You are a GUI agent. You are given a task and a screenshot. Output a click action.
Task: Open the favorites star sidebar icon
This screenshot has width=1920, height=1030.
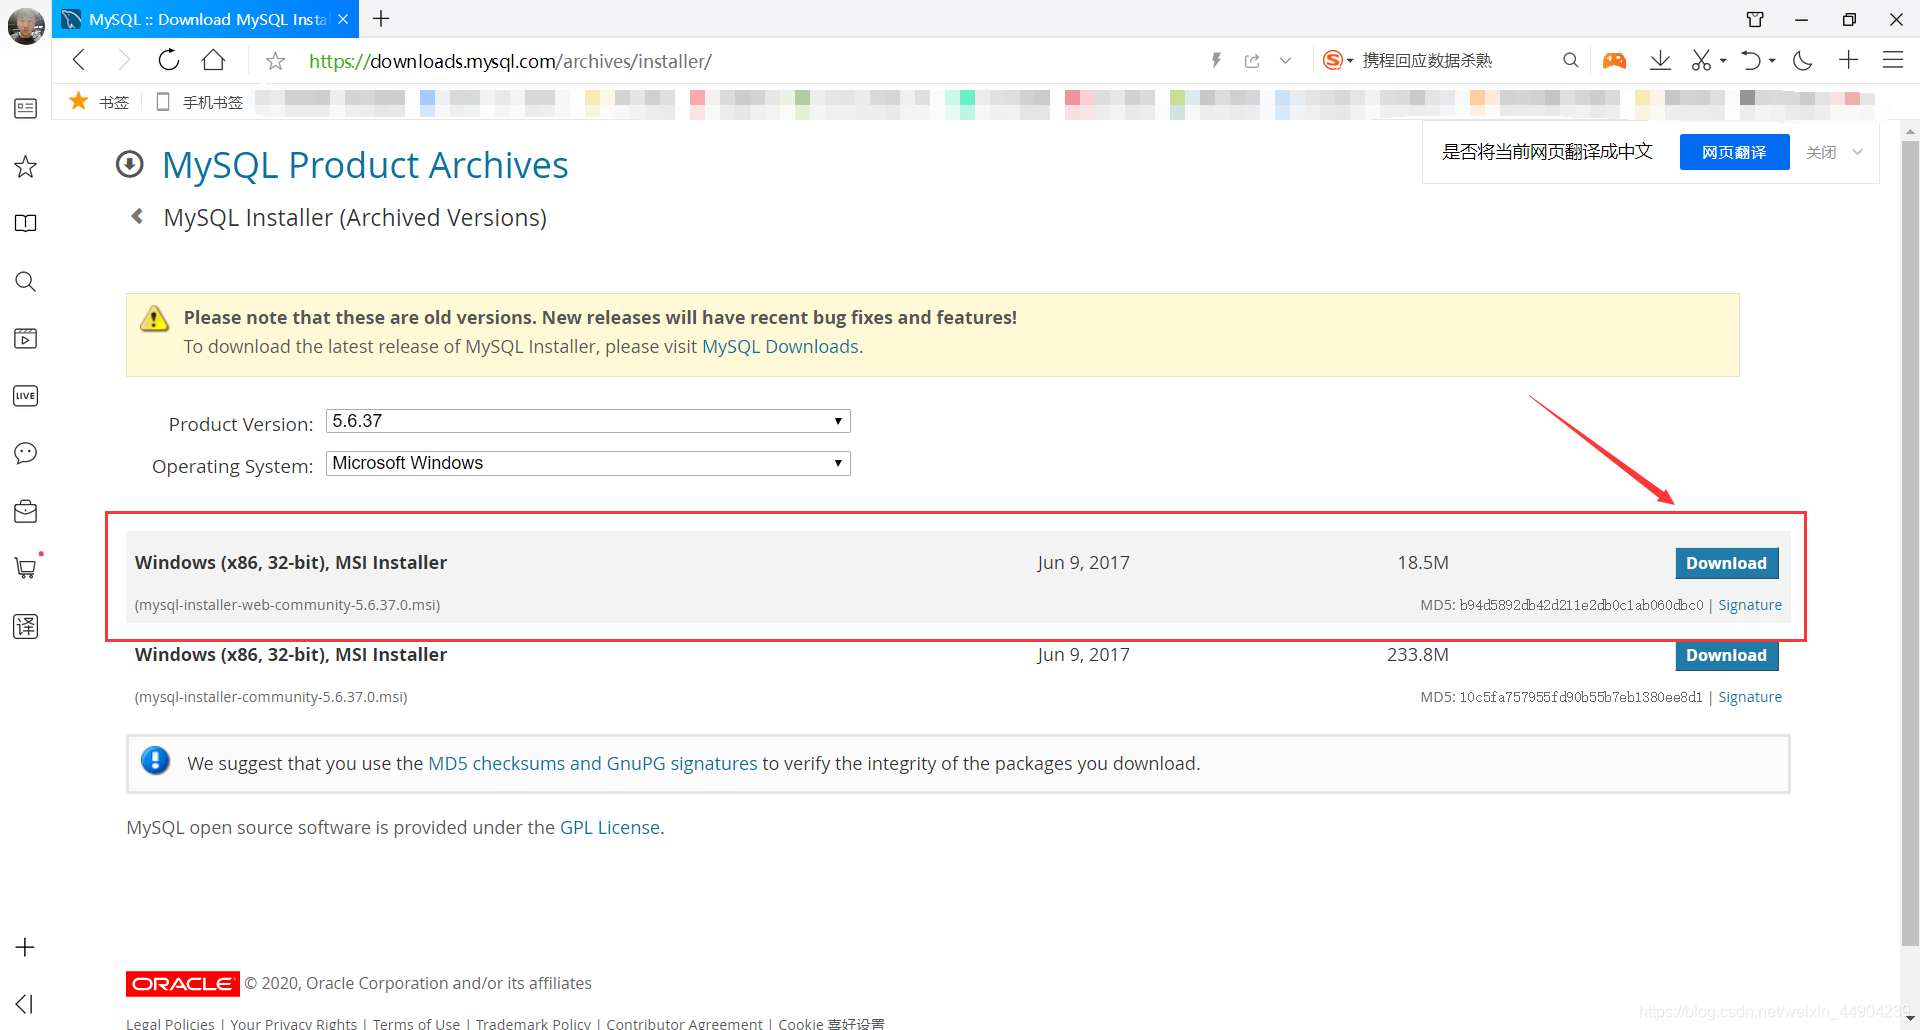click(x=26, y=166)
